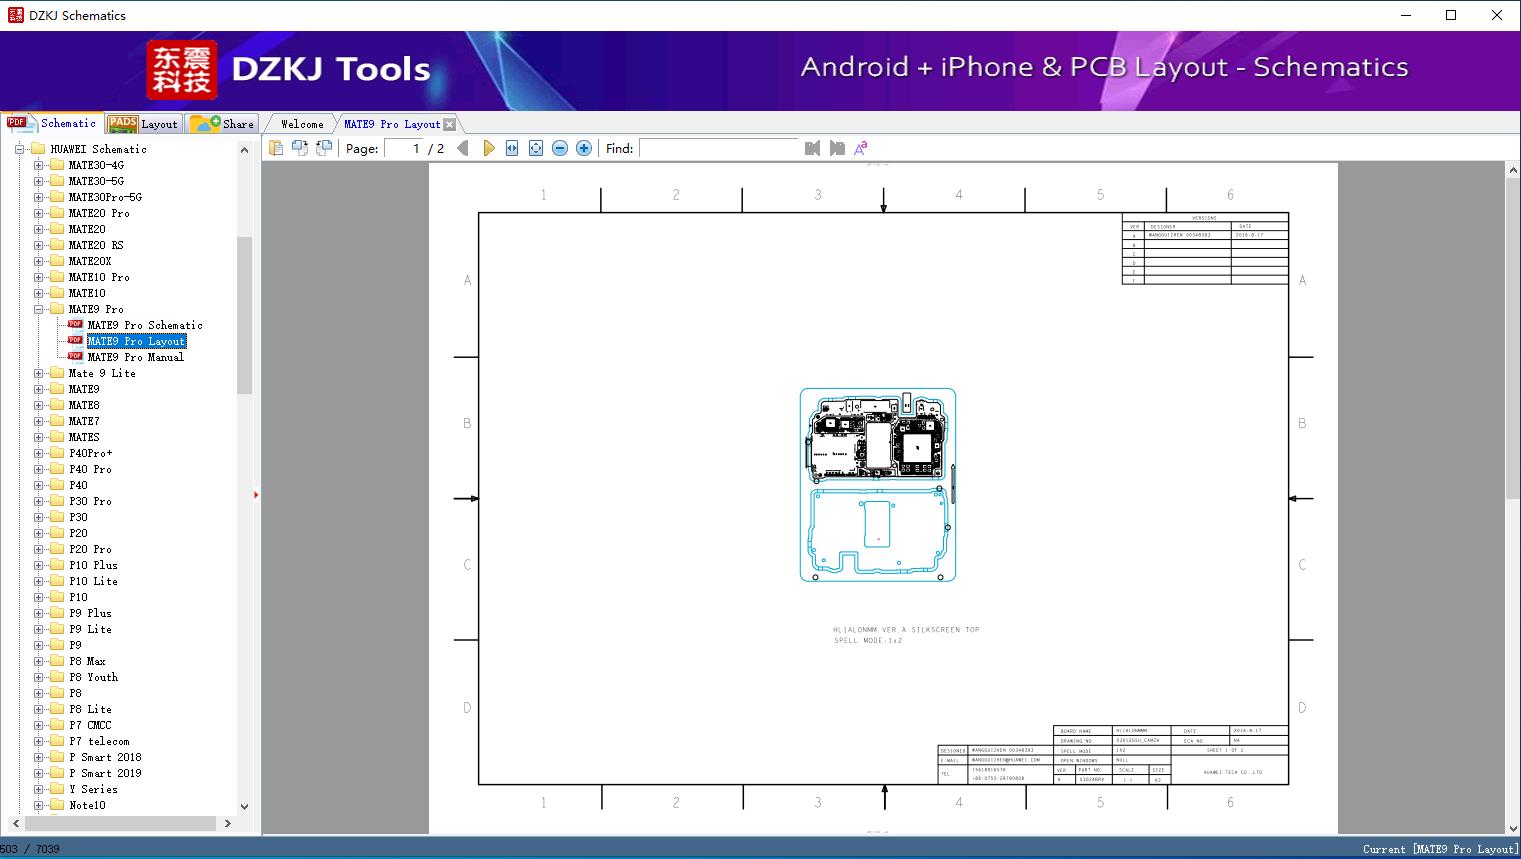Viewport: 1521px width, 859px height.
Task: Expand the P20 Pro folder
Action: 38,549
